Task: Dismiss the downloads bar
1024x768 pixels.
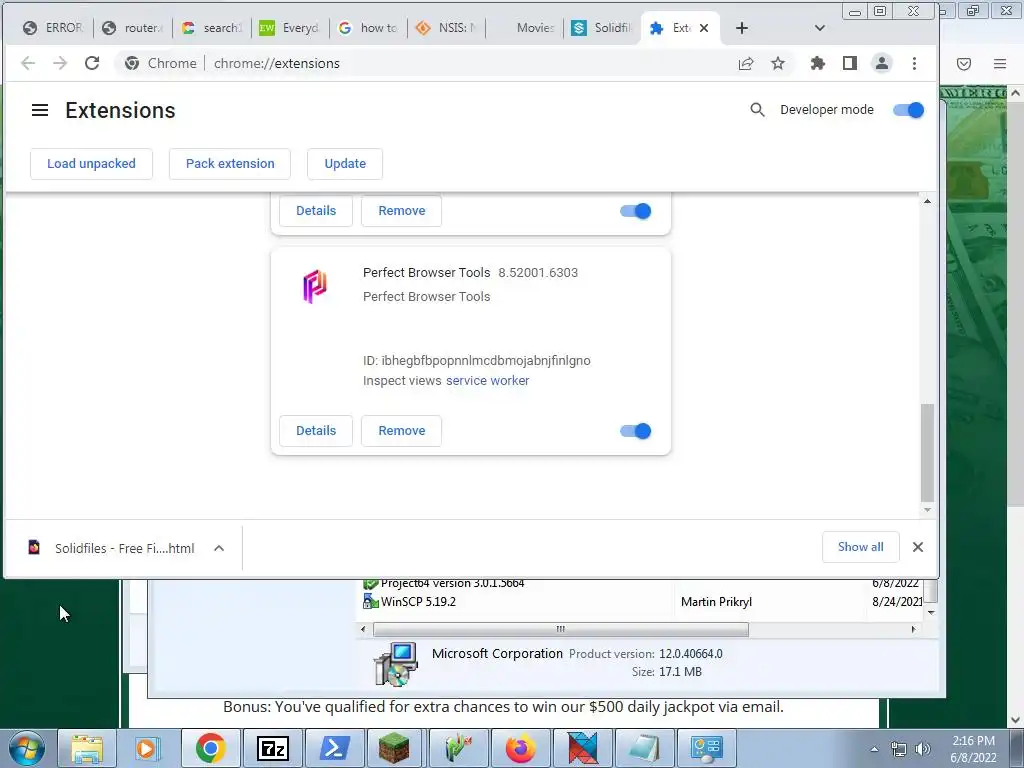Action: click(x=918, y=547)
